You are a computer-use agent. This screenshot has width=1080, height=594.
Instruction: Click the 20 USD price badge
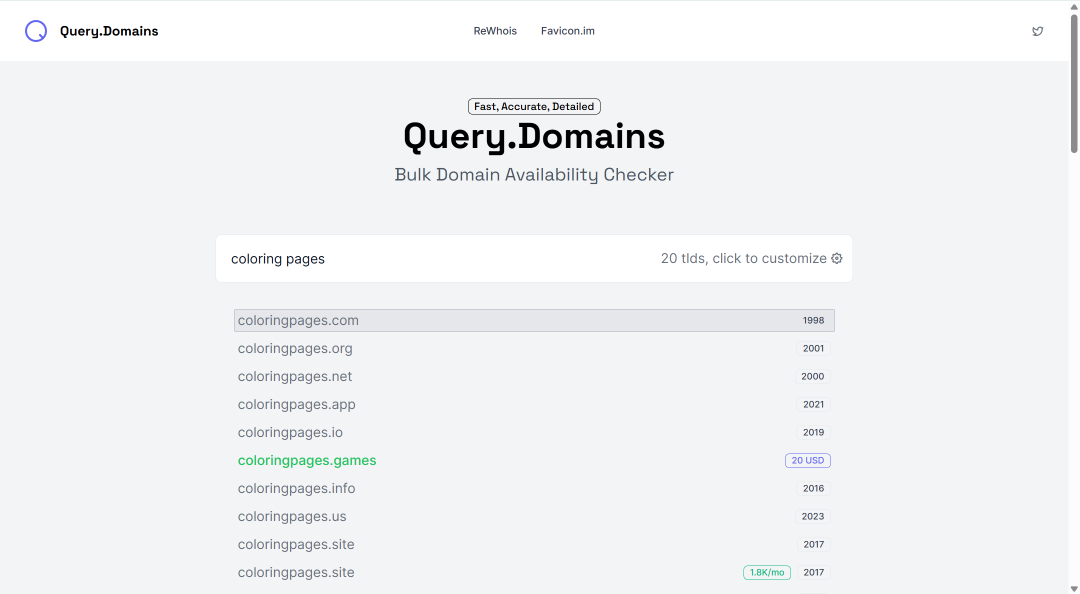807,460
